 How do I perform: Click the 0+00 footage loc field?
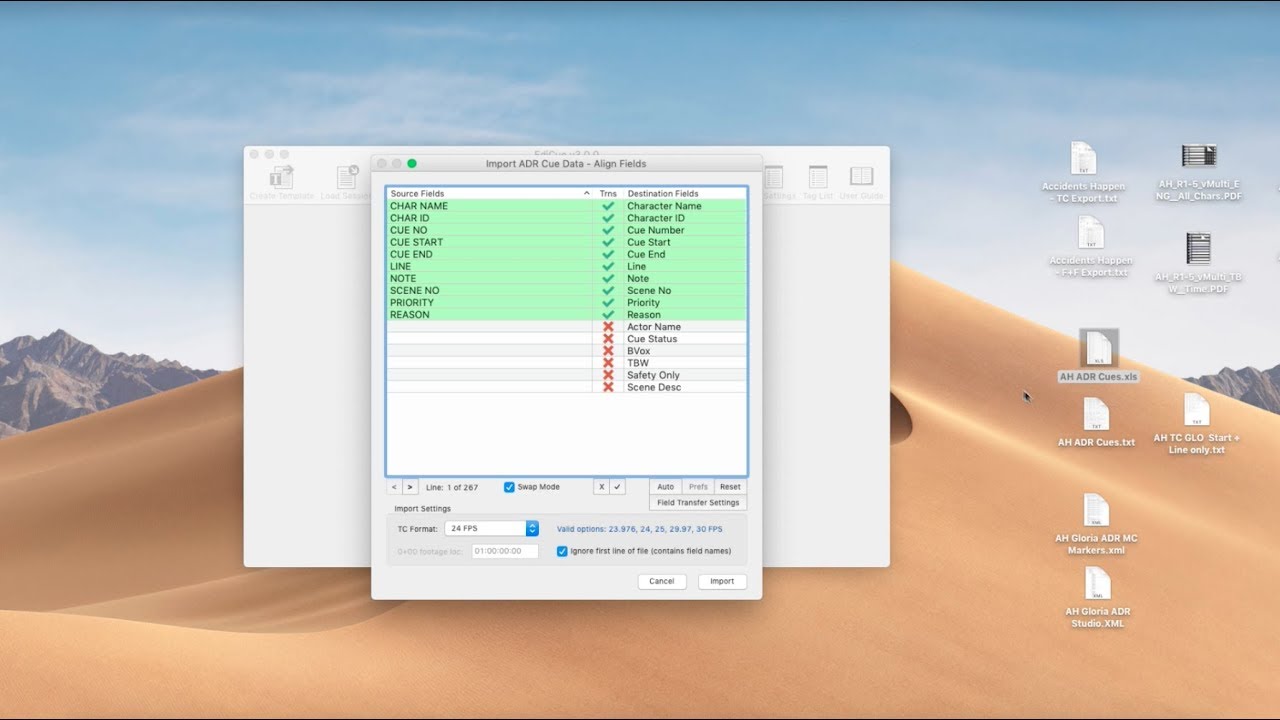pyautogui.click(x=505, y=551)
